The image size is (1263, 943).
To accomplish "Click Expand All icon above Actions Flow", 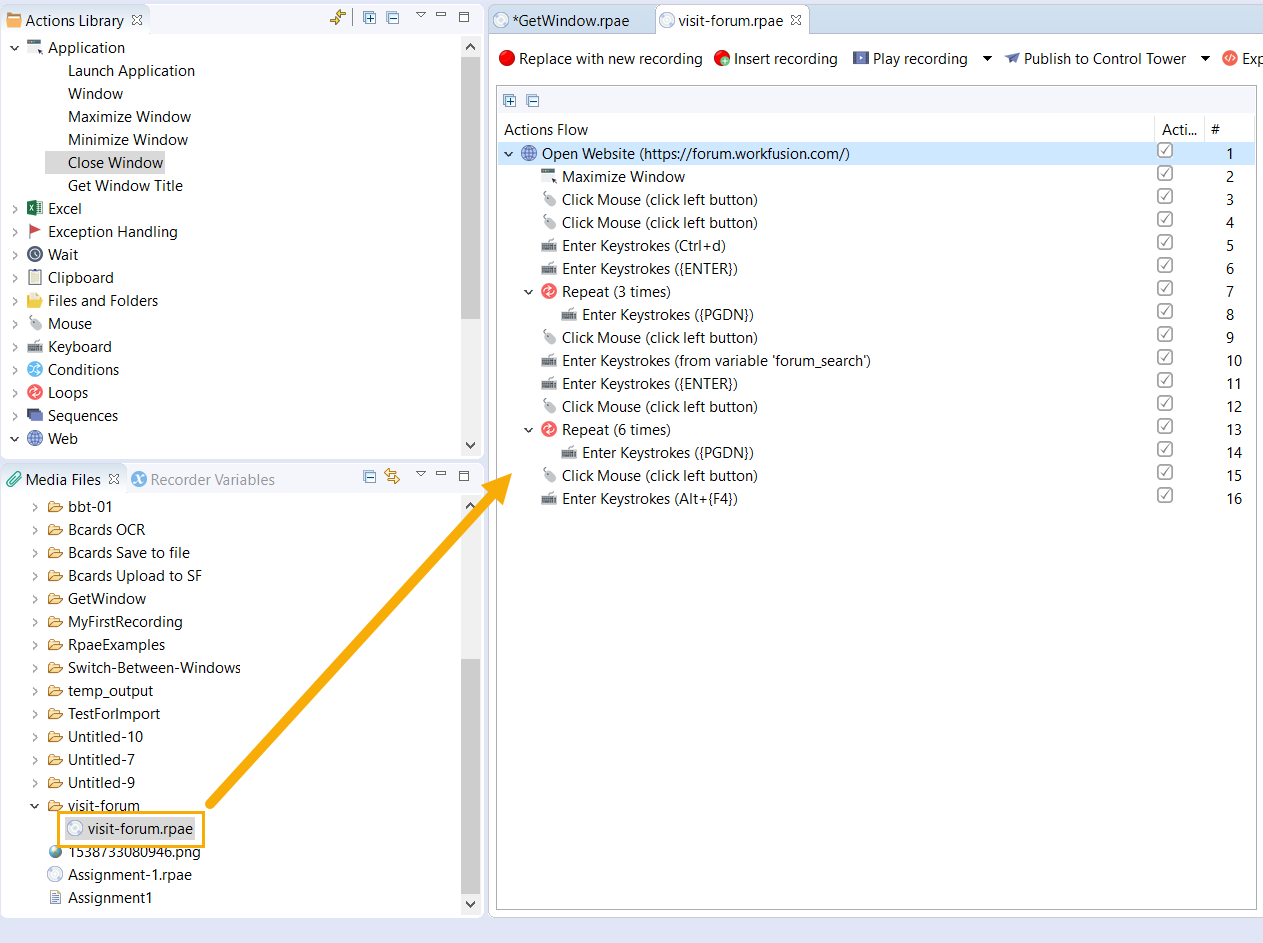I will pyautogui.click(x=510, y=100).
